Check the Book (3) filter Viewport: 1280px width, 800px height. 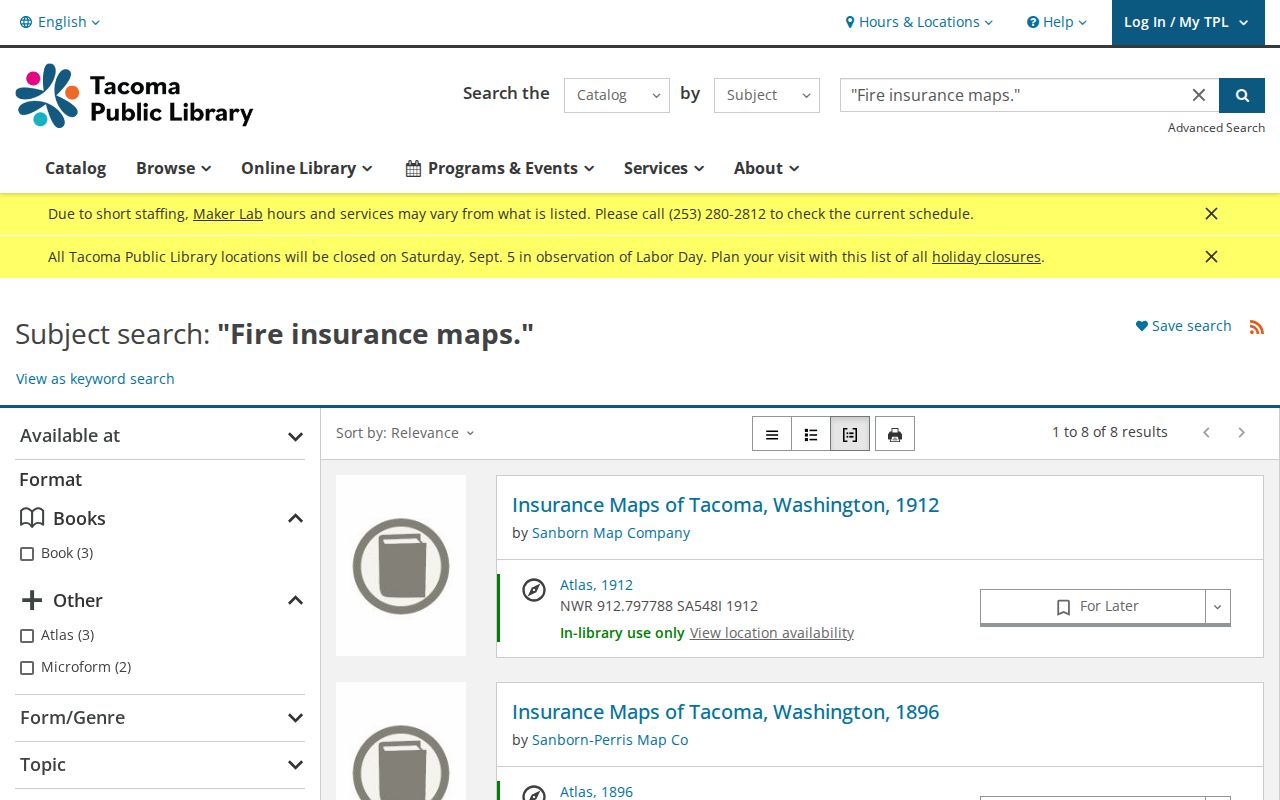pyautogui.click(x=27, y=554)
